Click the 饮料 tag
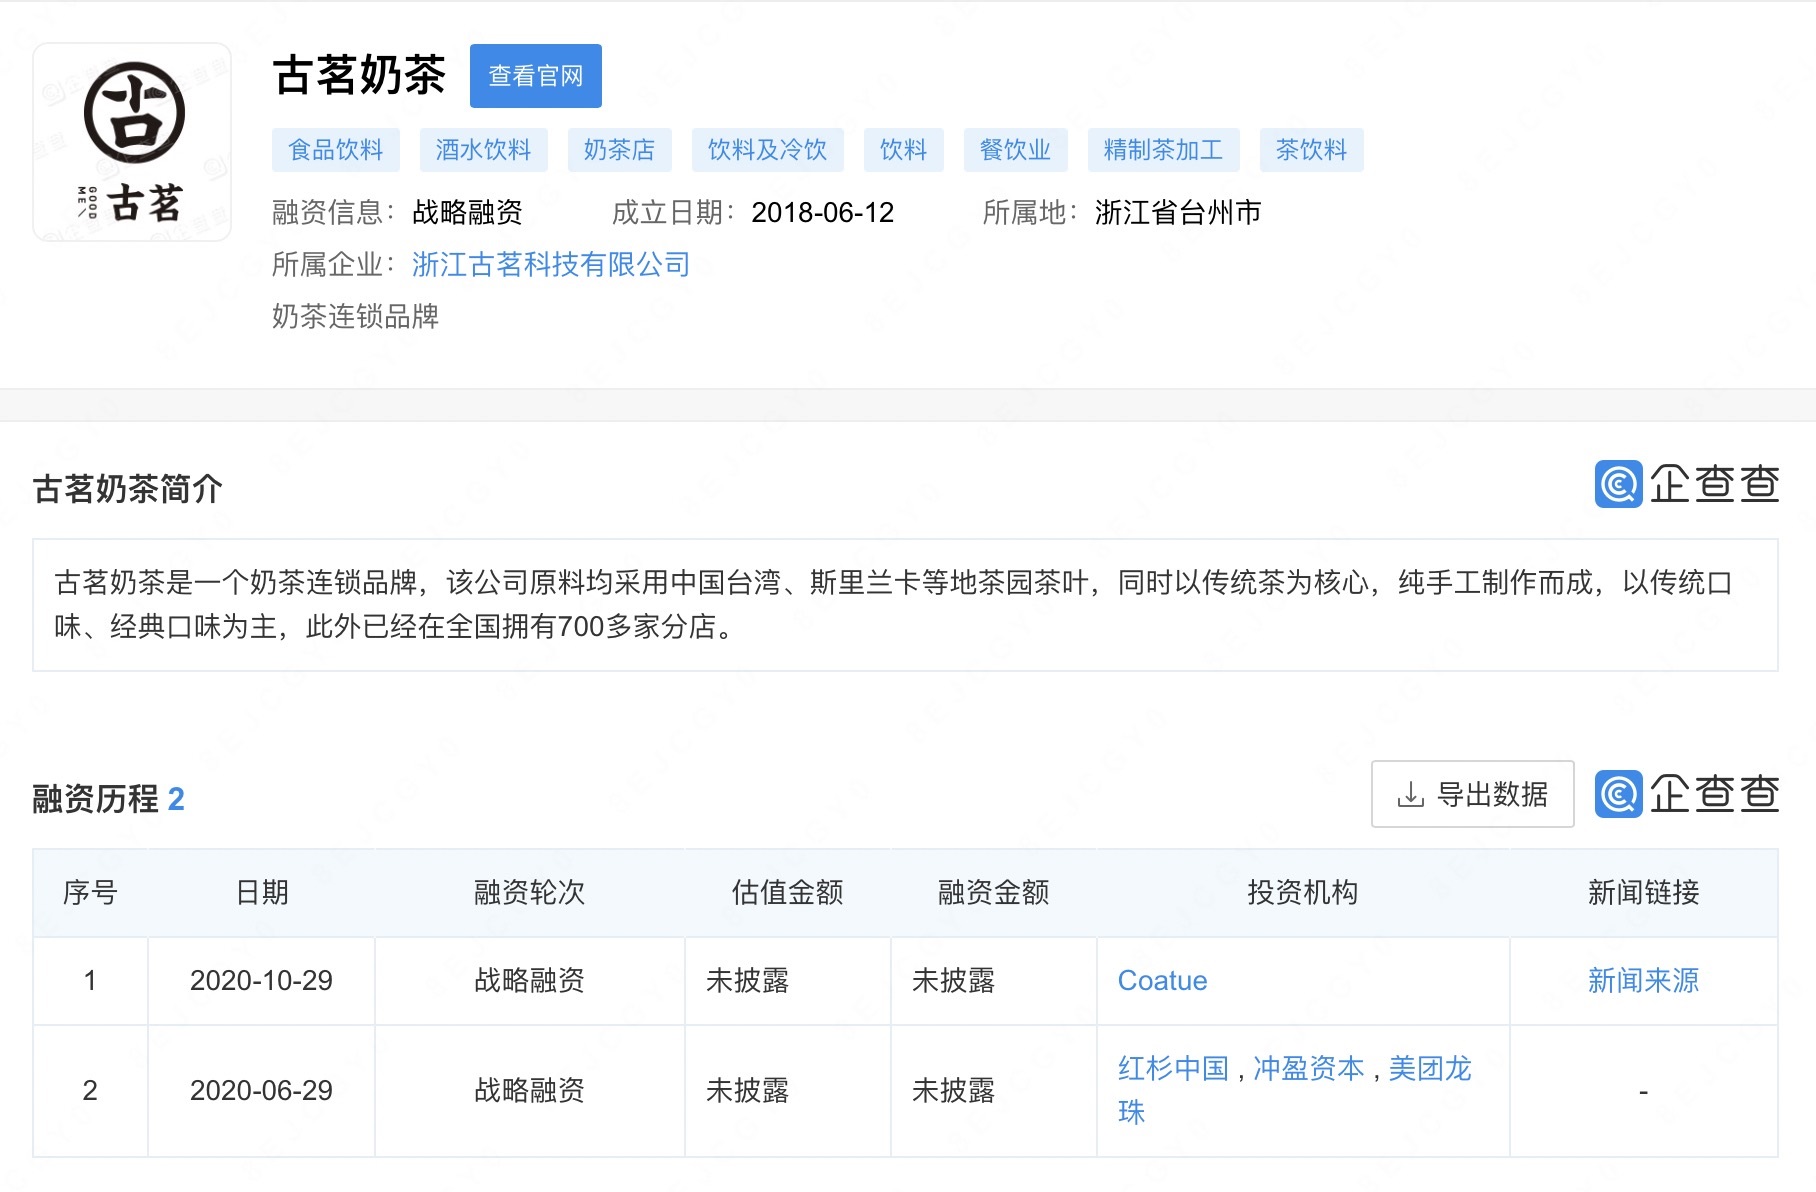 click(x=904, y=150)
